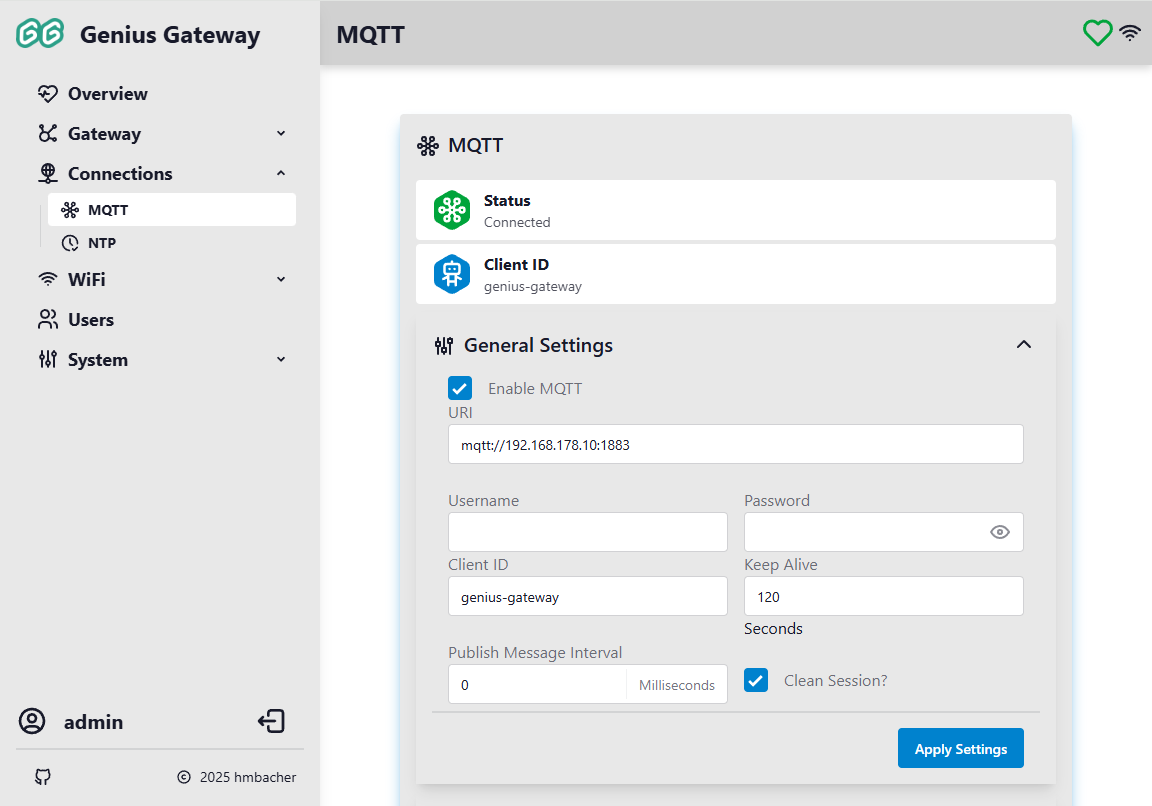Open the GitHub icon link
The image size is (1152, 806).
point(43,777)
